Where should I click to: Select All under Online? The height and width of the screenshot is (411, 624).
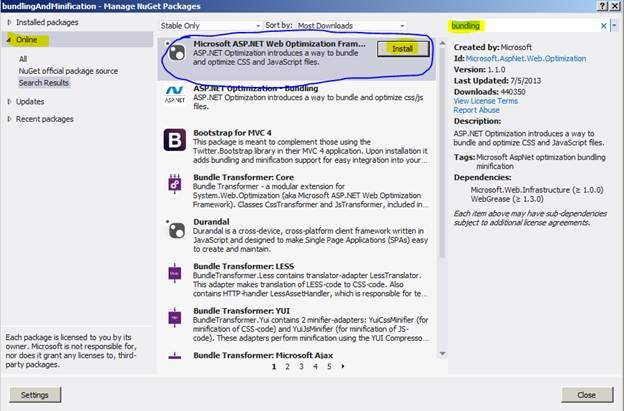point(23,59)
